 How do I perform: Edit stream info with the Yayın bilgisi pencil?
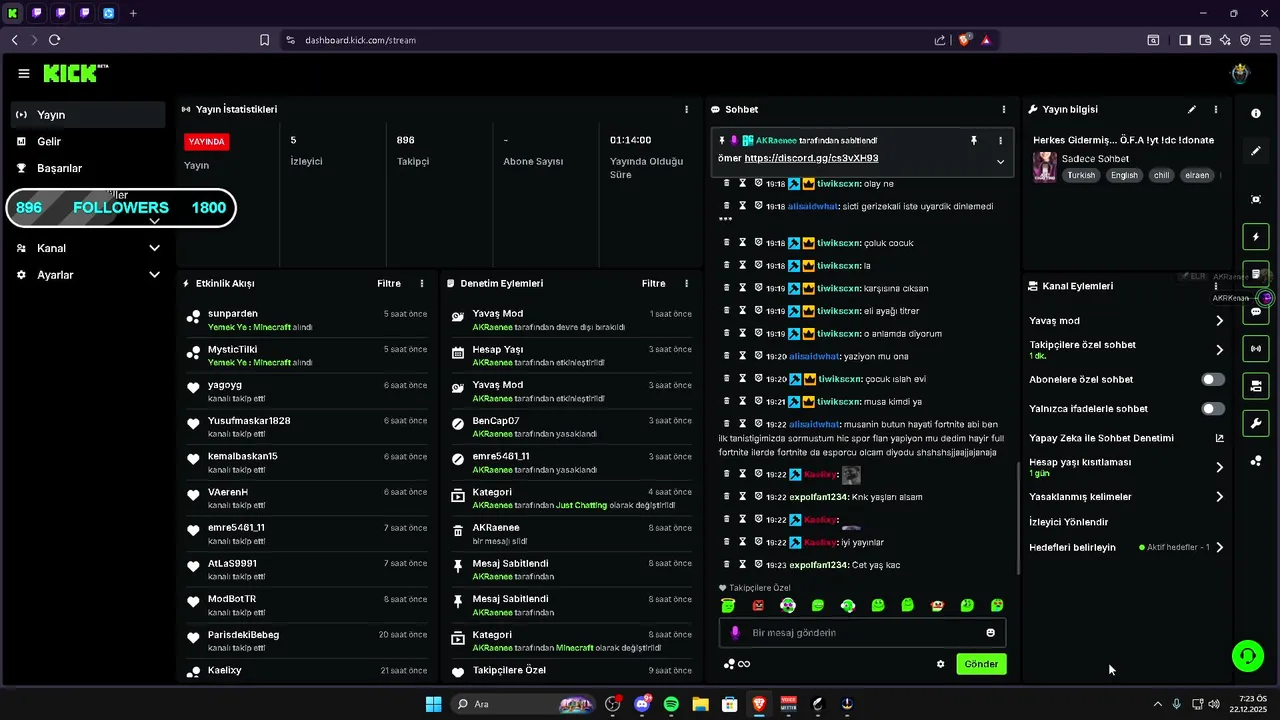pyautogui.click(x=1191, y=109)
